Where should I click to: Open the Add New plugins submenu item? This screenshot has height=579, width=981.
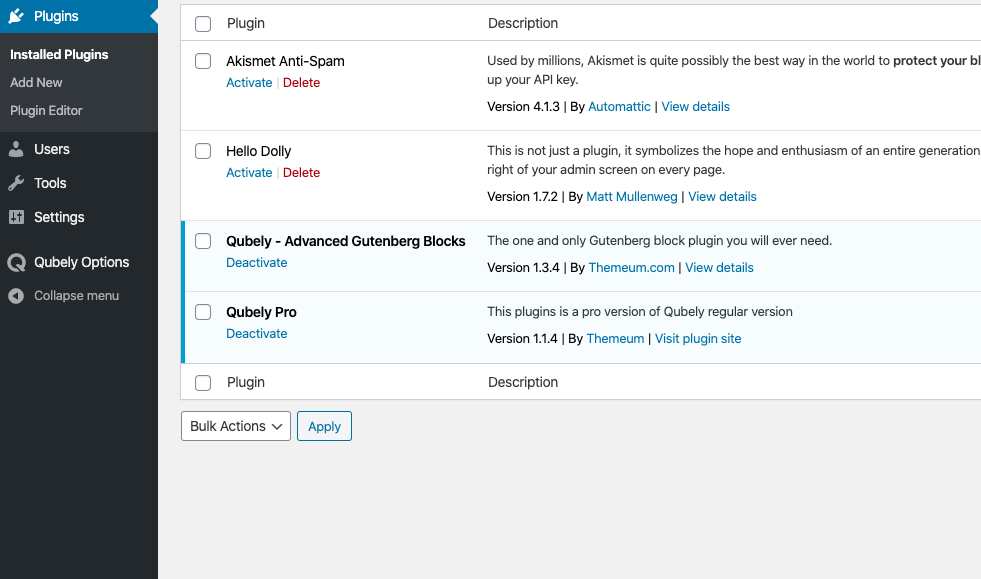point(36,82)
